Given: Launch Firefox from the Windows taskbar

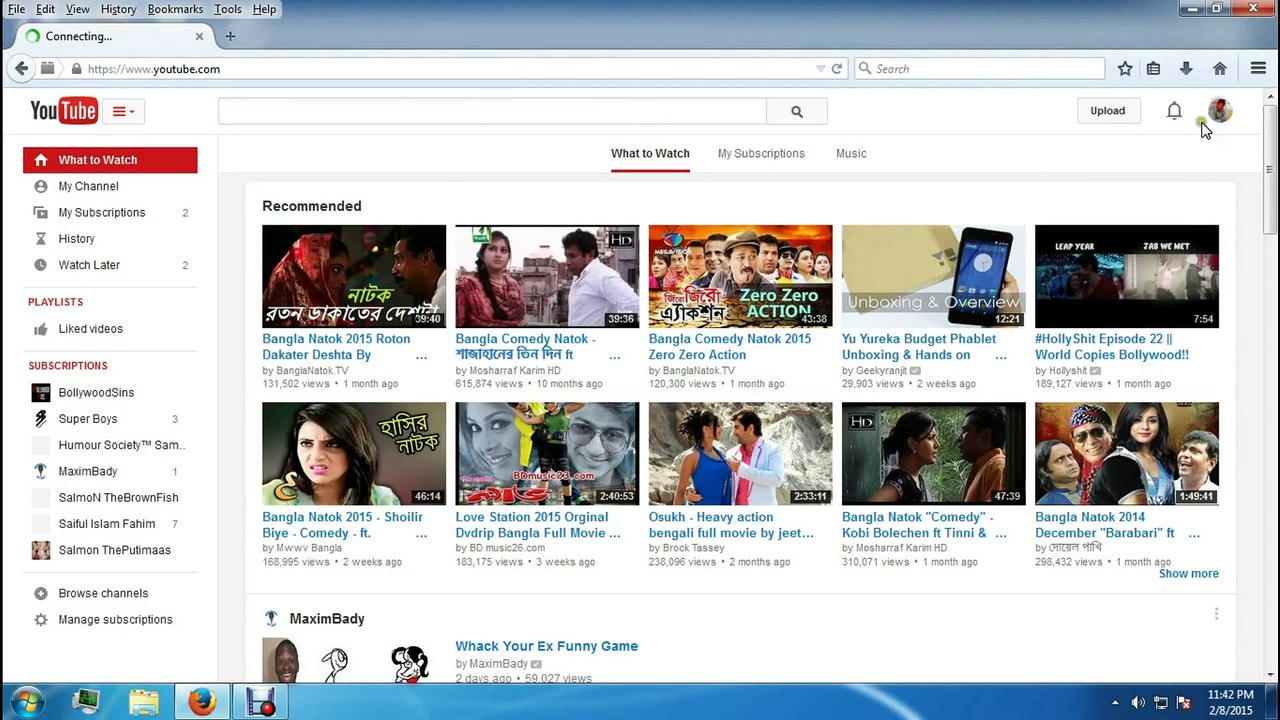Looking at the screenshot, I should (202, 702).
